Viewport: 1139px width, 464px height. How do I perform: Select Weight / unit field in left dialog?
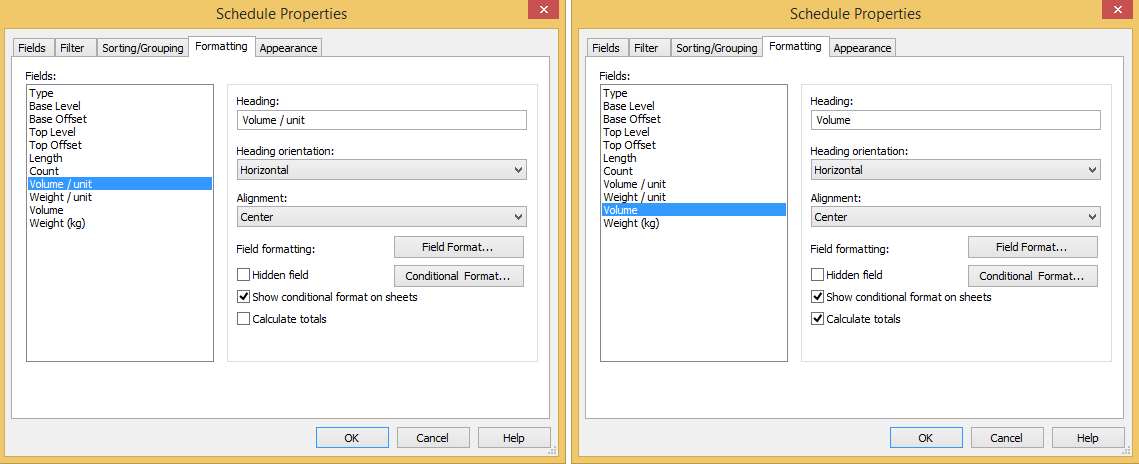click(120, 198)
